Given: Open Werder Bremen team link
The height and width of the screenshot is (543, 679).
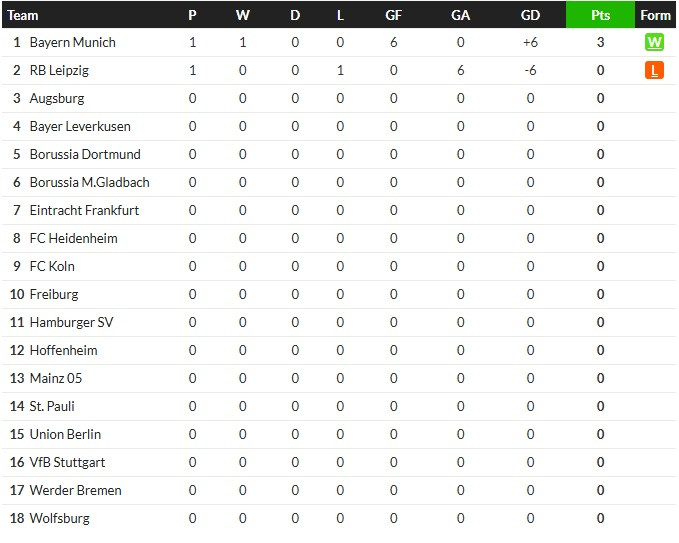Looking at the screenshot, I should (76, 491).
